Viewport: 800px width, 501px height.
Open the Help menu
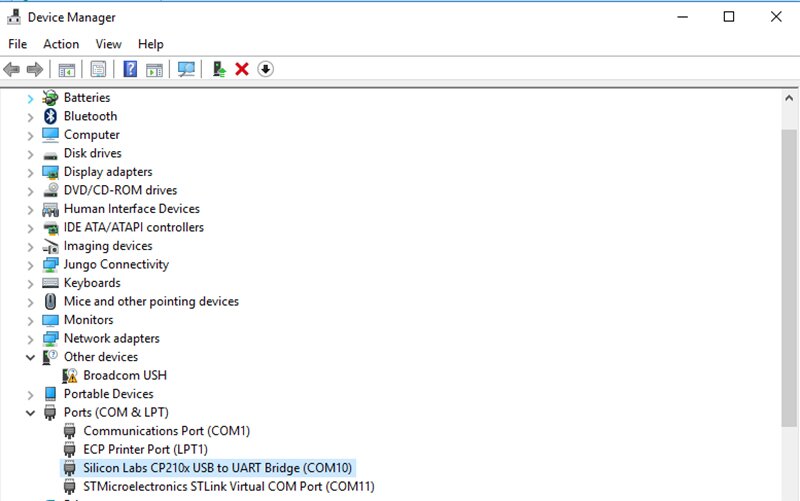[151, 44]
